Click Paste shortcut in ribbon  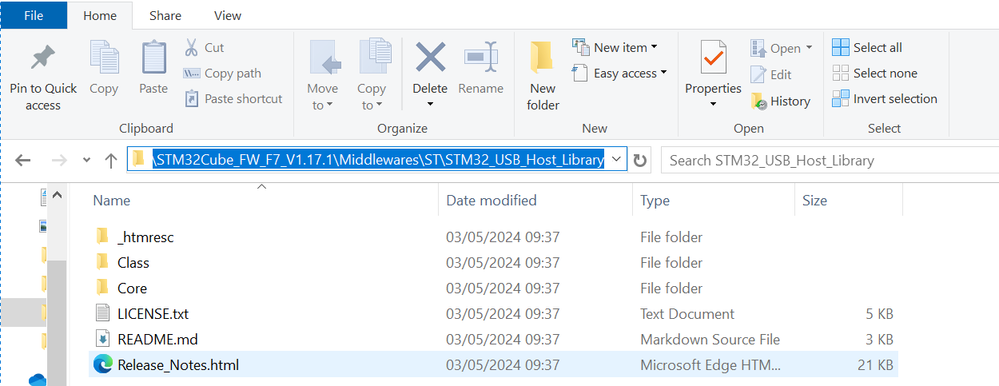click(x=233, y=99)
